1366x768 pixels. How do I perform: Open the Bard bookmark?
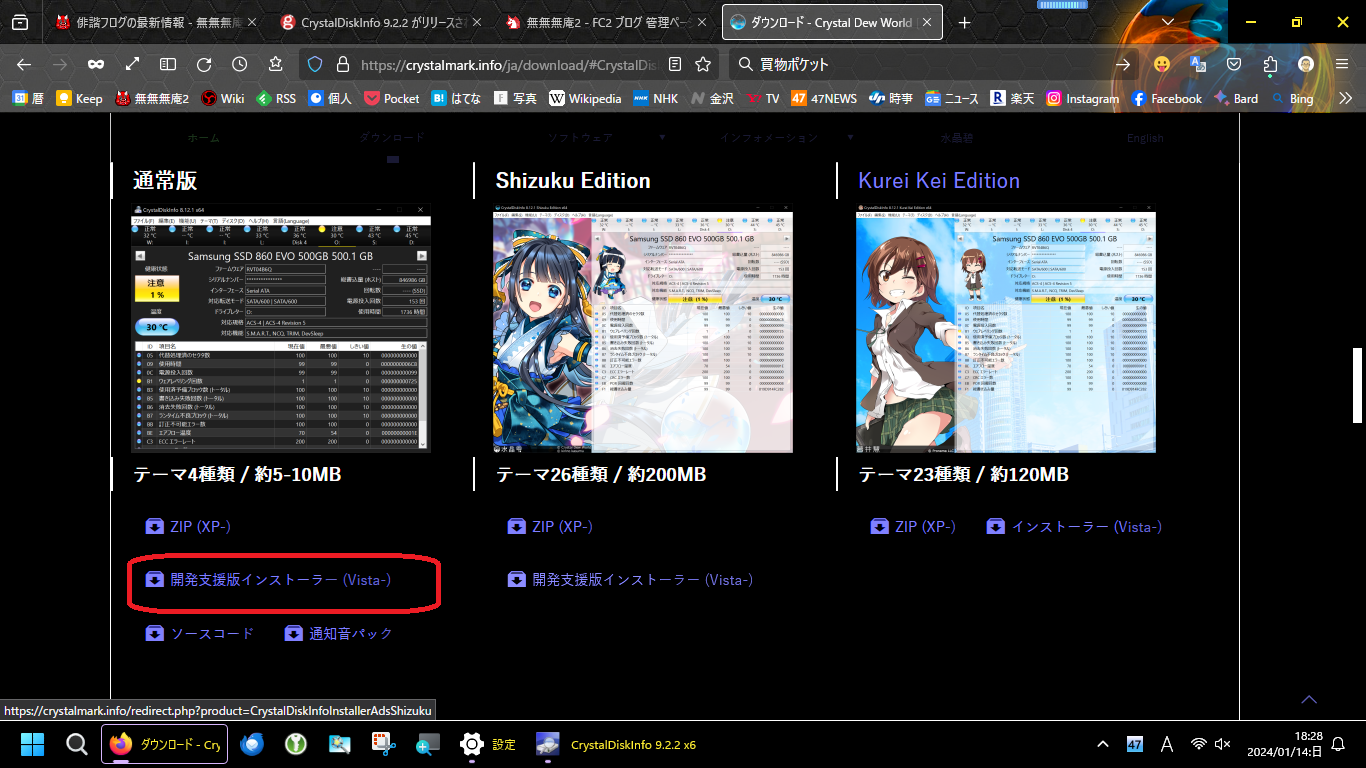(x=1236, y=98)
